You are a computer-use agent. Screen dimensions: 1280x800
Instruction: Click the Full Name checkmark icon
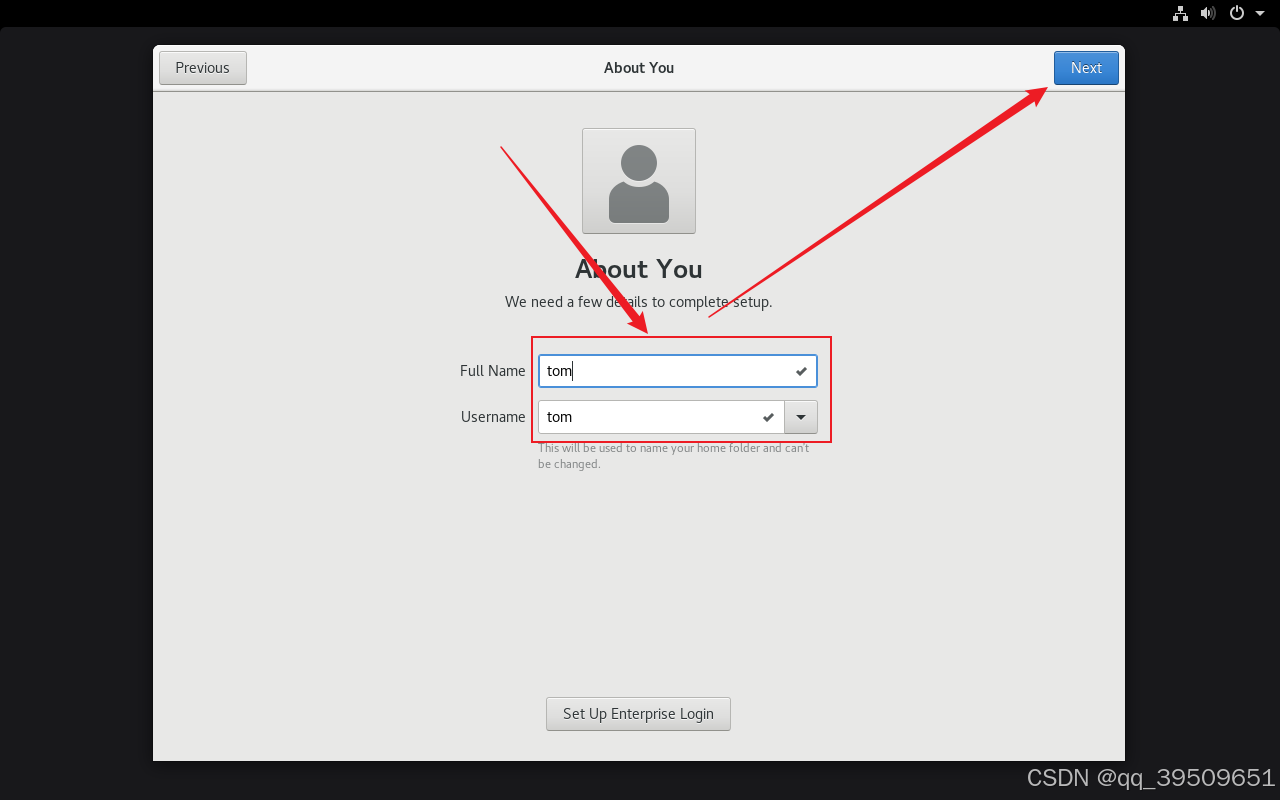(801, 371)
